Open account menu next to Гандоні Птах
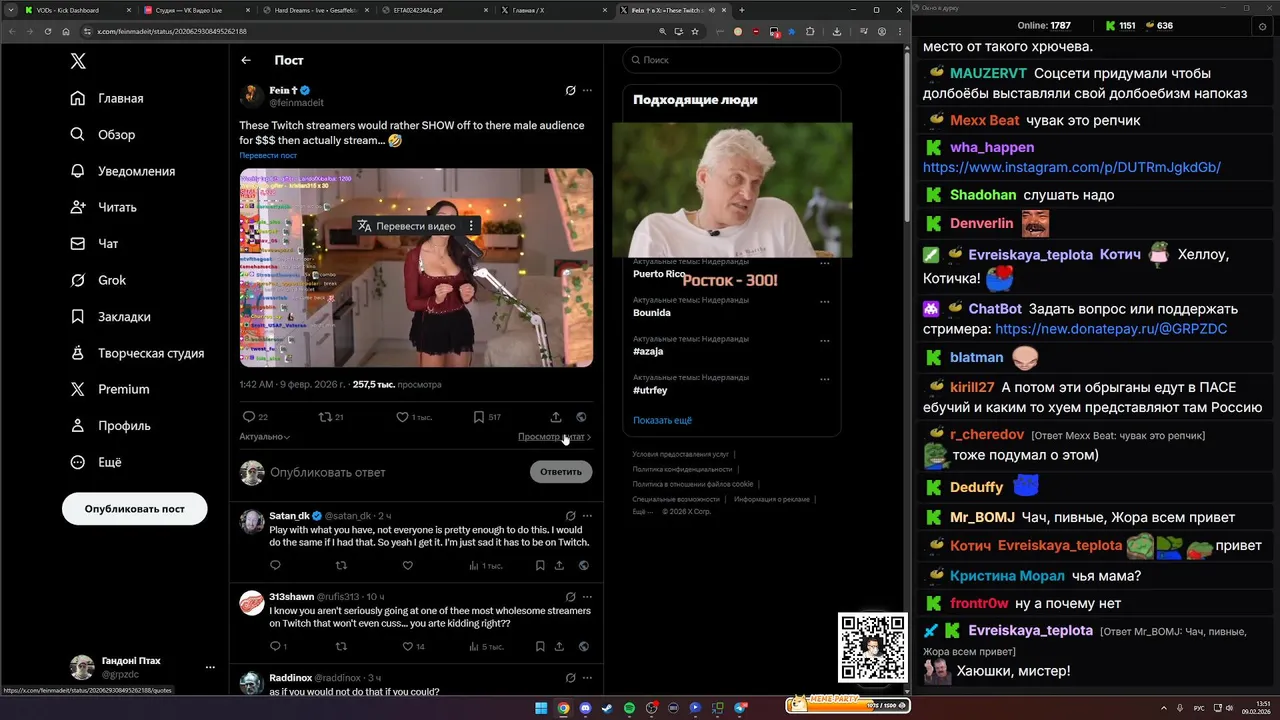The height and width of the screenshot is (720, 1280). (x=210, y=667)
